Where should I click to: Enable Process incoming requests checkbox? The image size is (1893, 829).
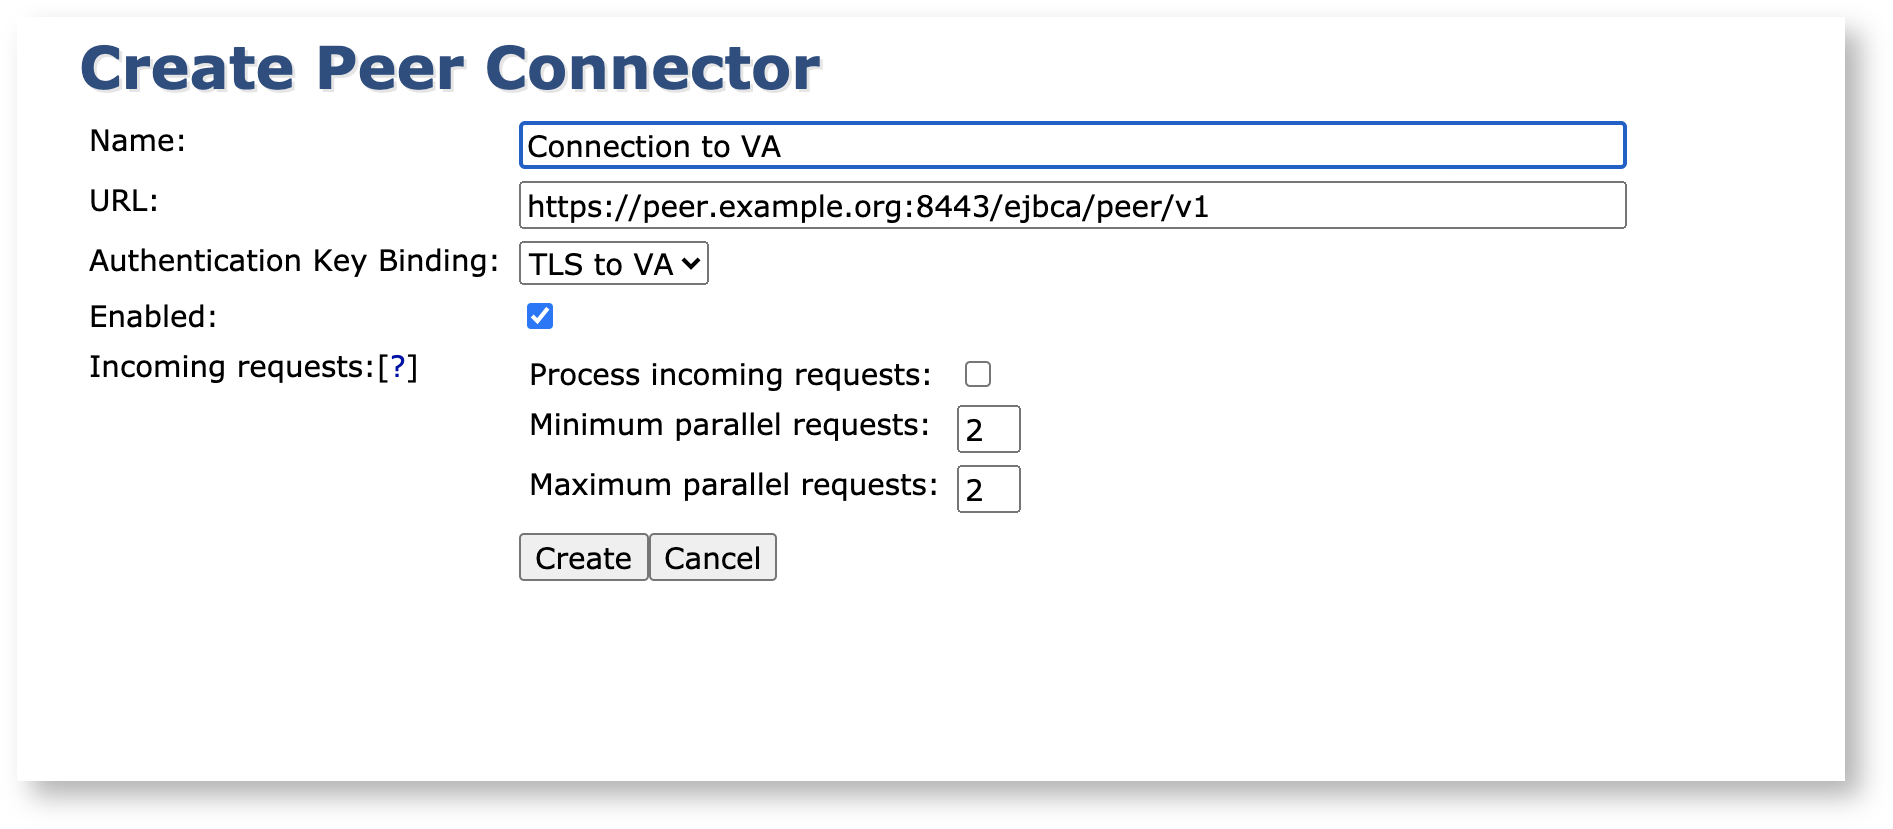click(x=977, y=374)
